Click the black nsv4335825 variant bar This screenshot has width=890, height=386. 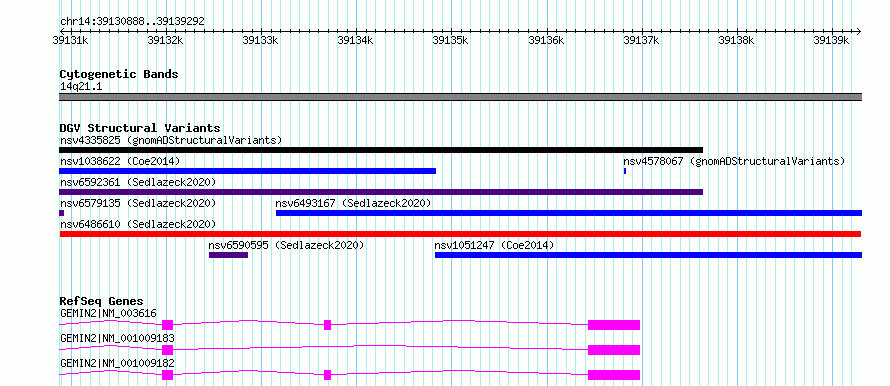coord(381,150)
